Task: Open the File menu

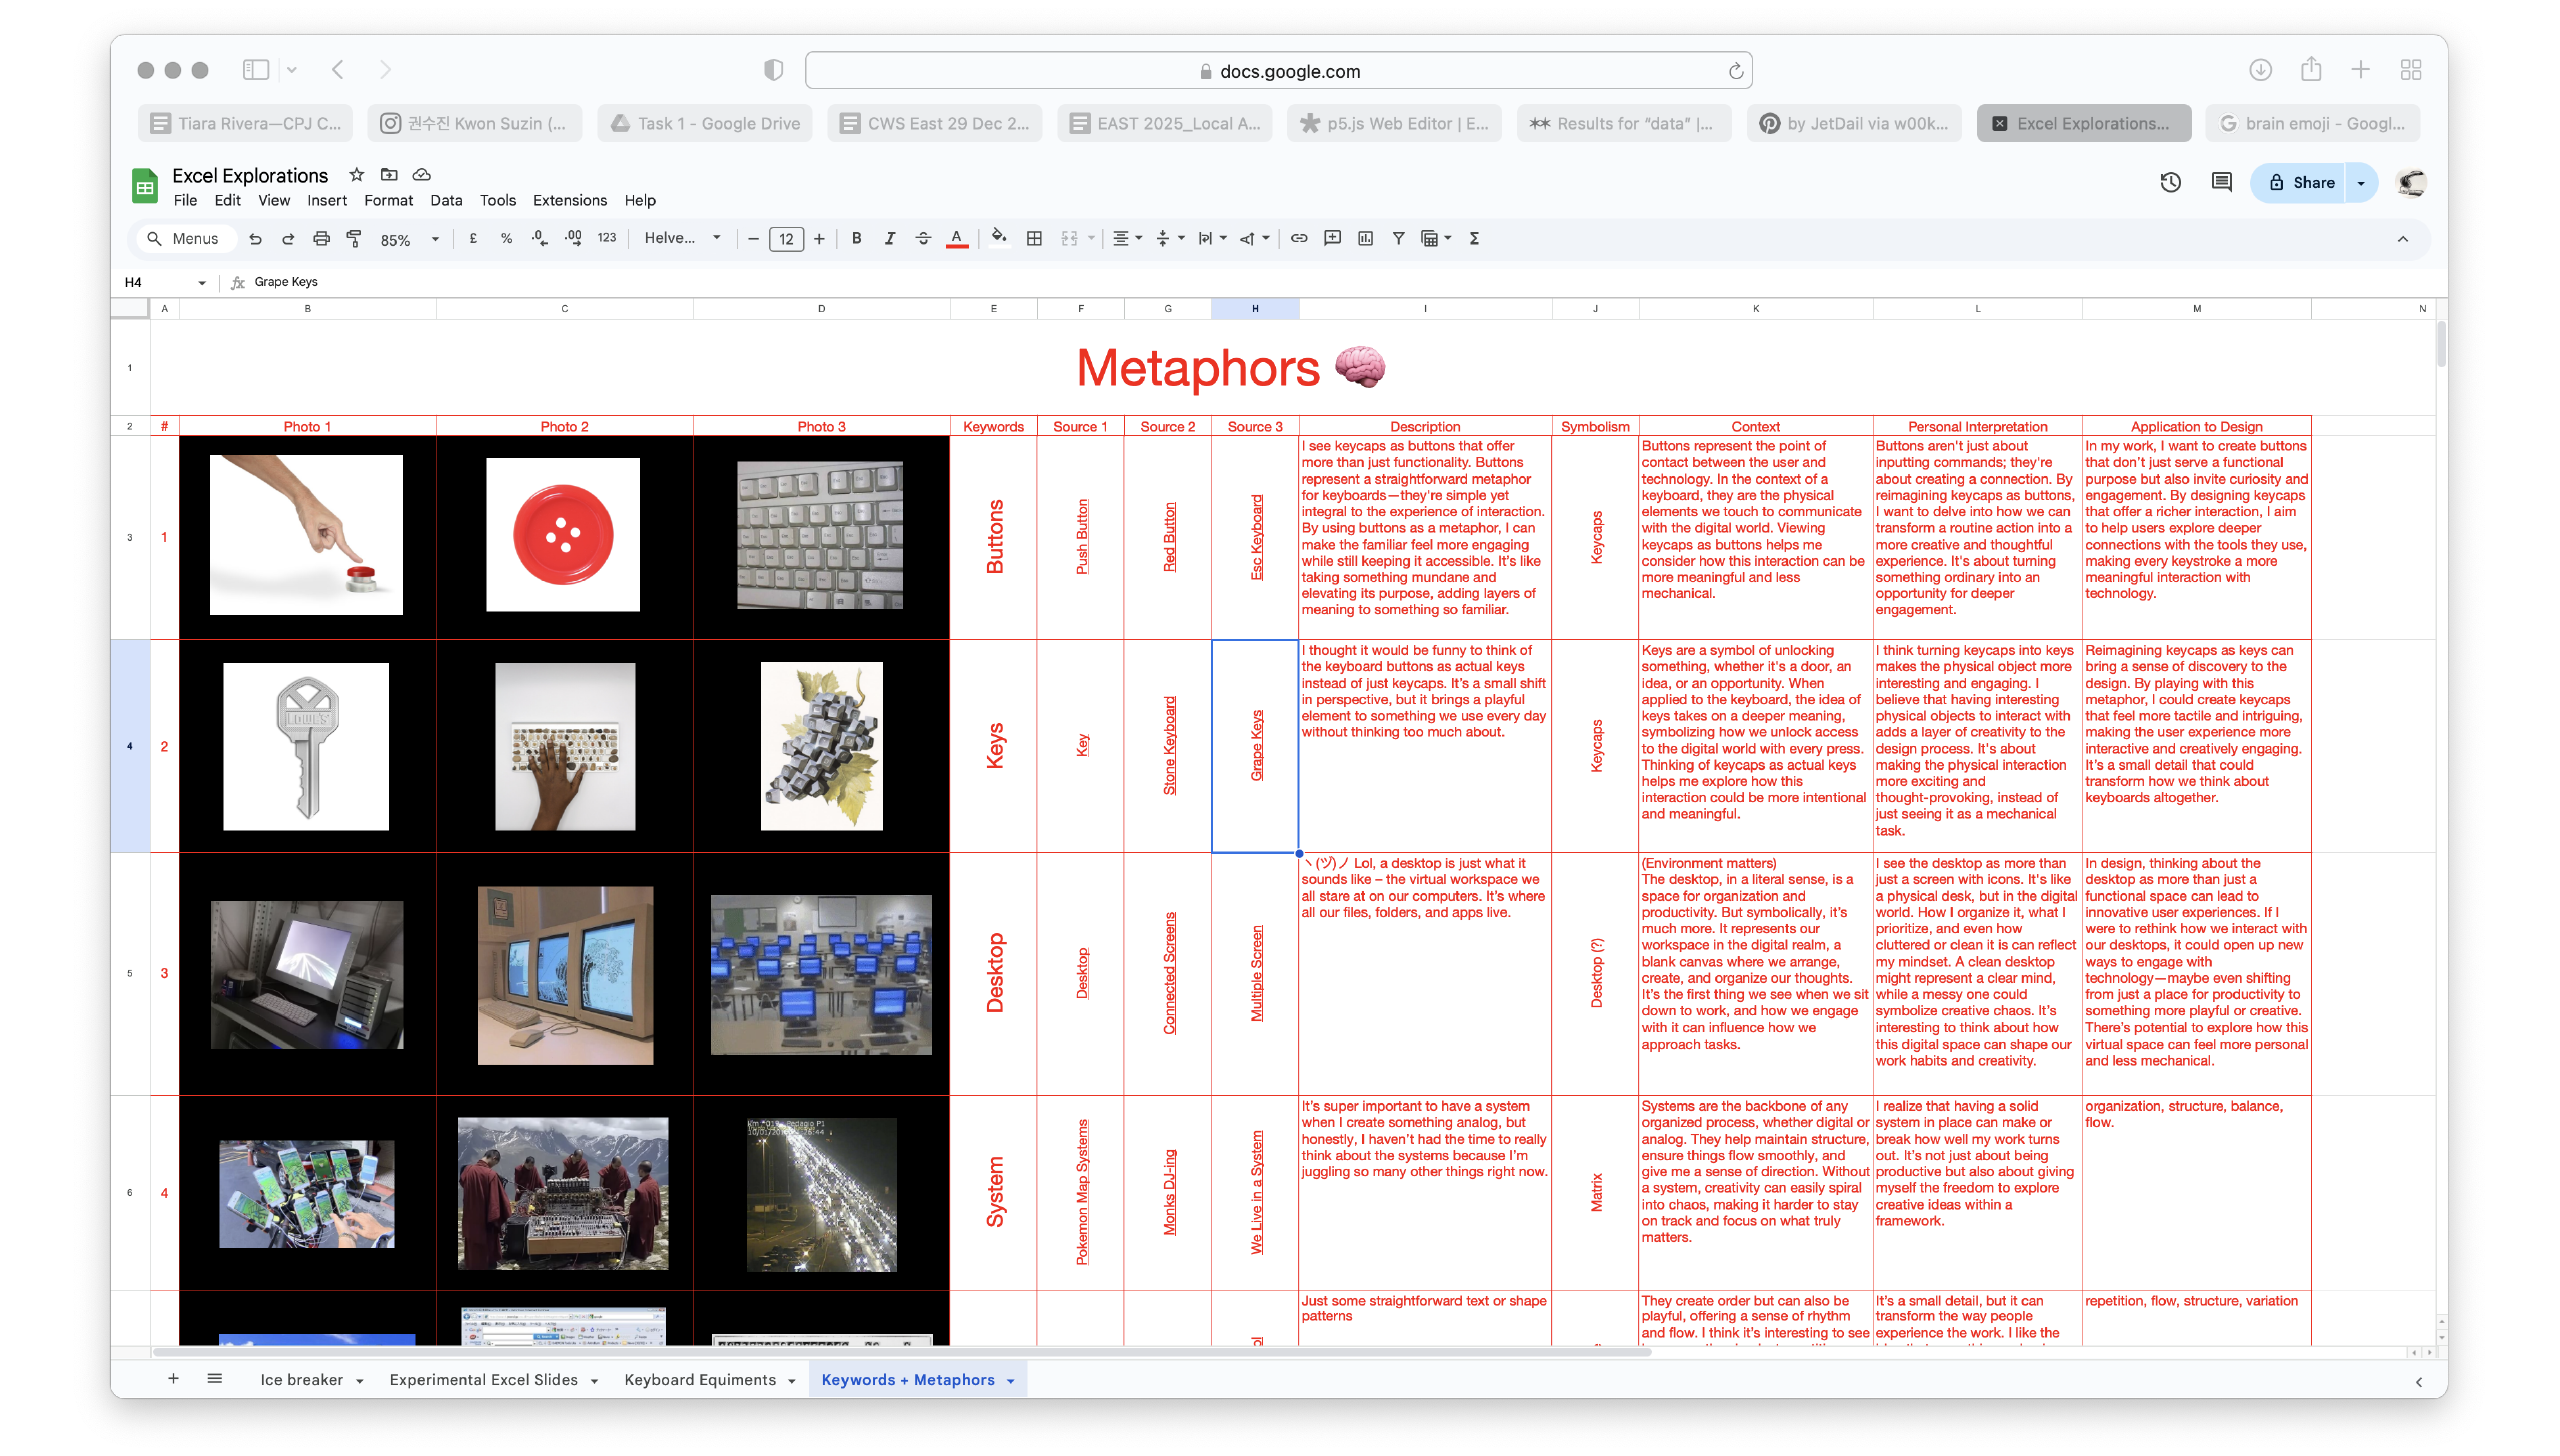Action: 185,201
